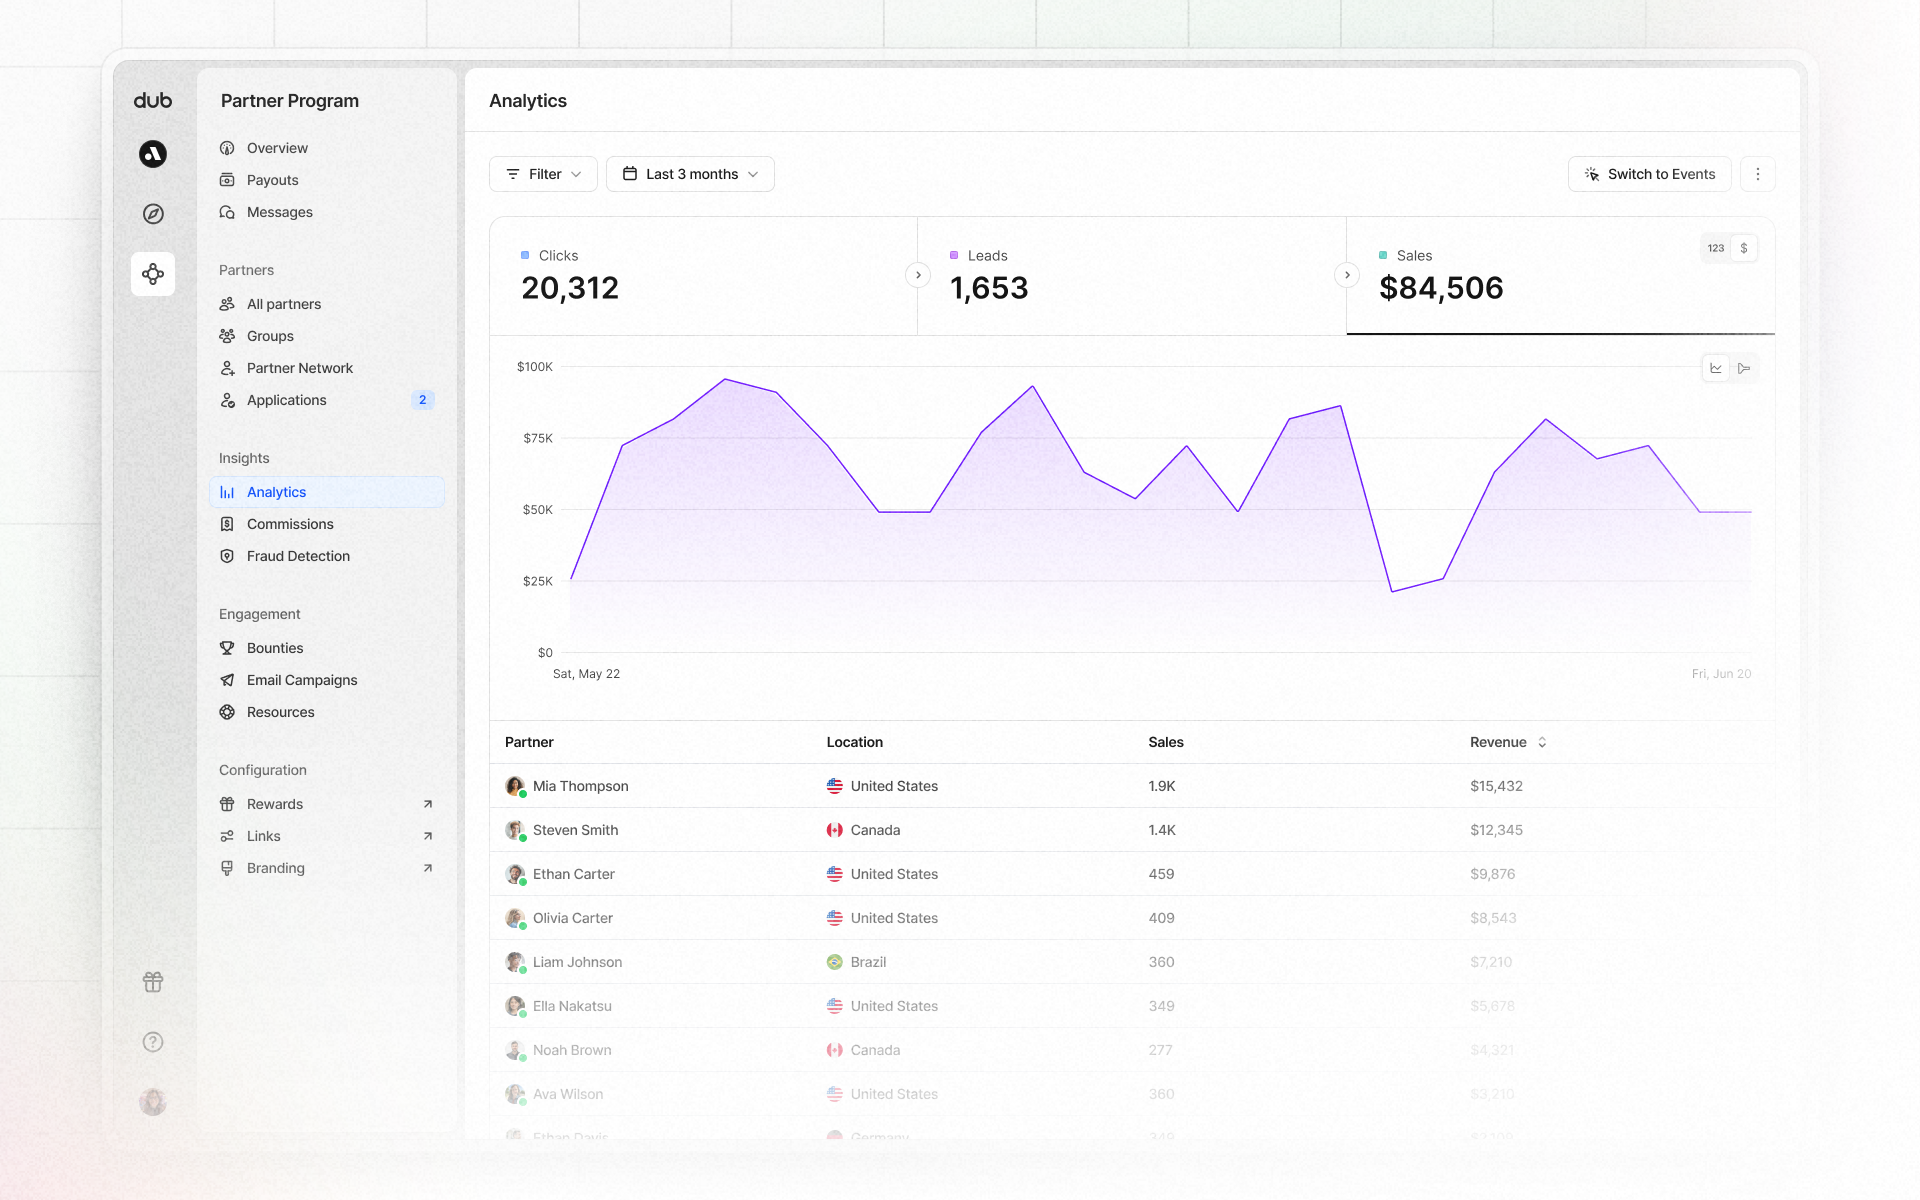Expand the Last 3 months date range

(690, 174)
